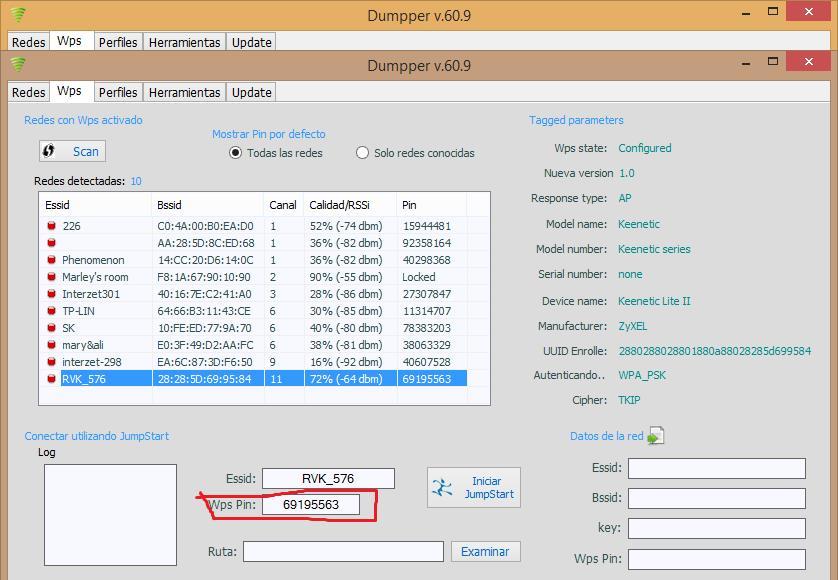Open Perfiles tab in the back window

[118, 42]
